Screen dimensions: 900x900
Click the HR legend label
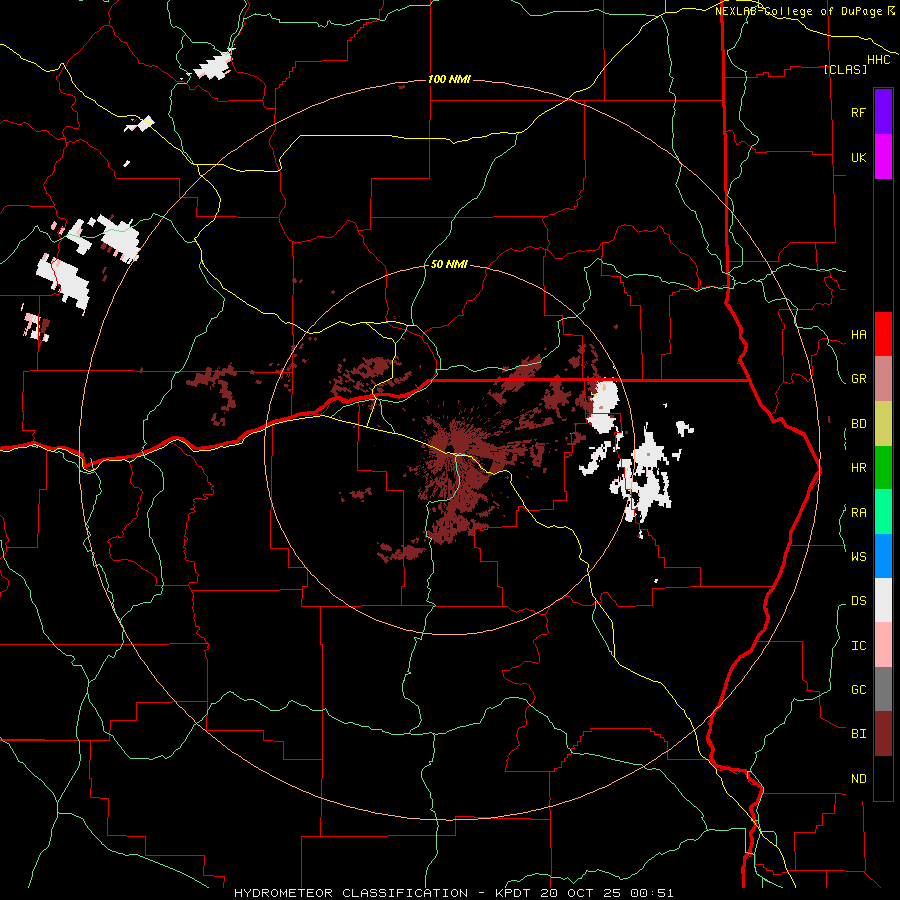(858, 468)
